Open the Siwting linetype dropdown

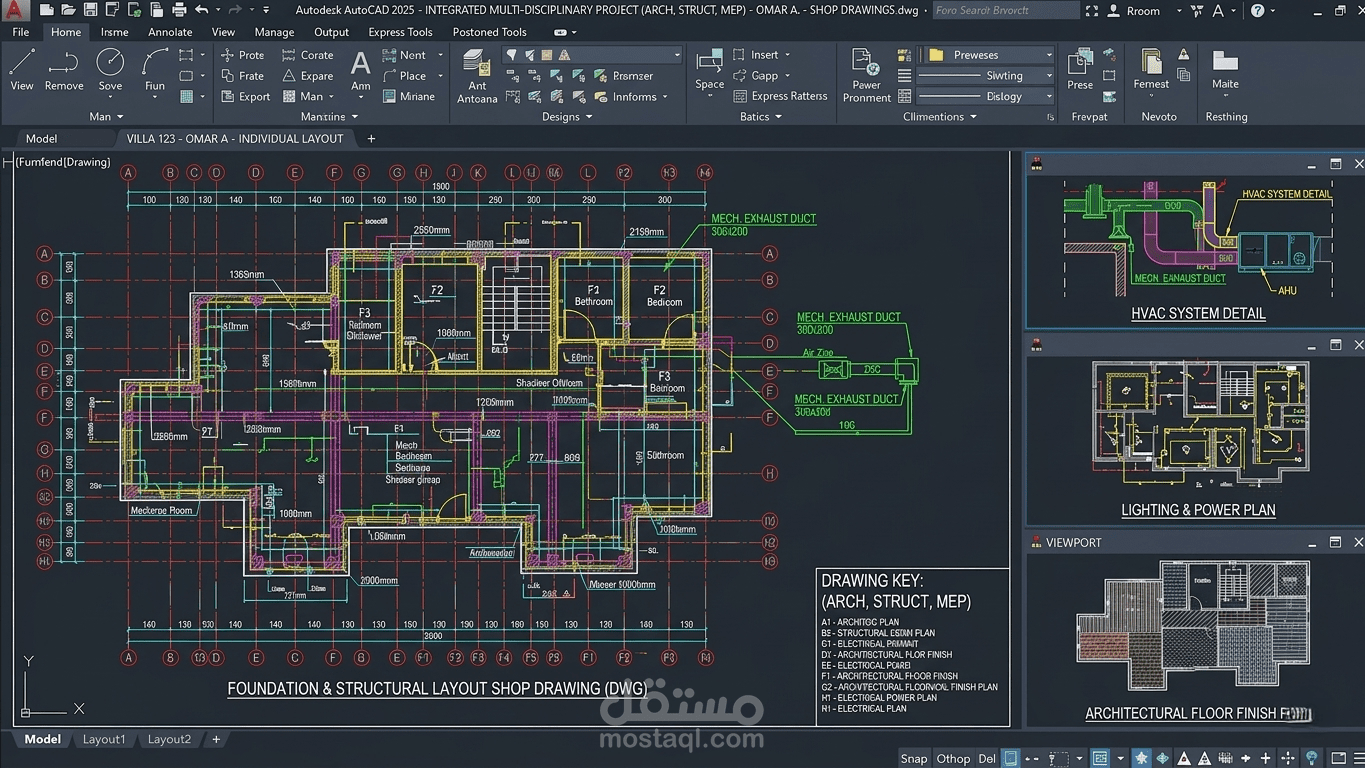coord(987,76)
